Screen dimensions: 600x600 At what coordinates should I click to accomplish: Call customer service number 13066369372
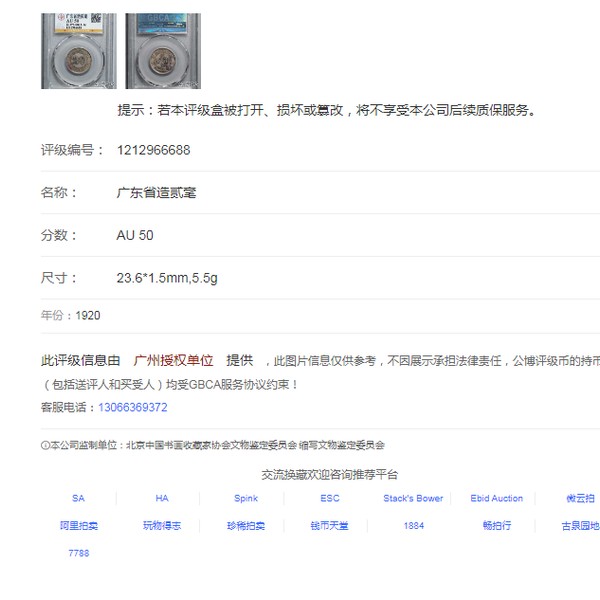tap(132, 407)
